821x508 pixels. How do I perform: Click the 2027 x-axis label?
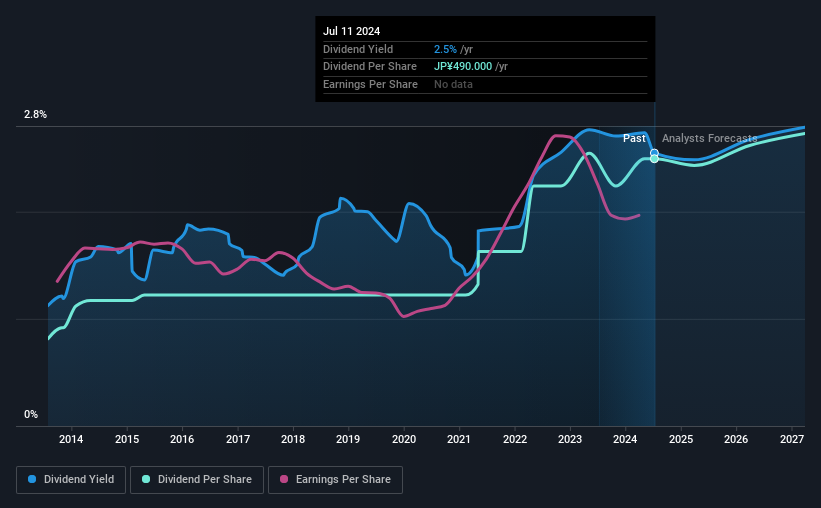coord(792,439)
